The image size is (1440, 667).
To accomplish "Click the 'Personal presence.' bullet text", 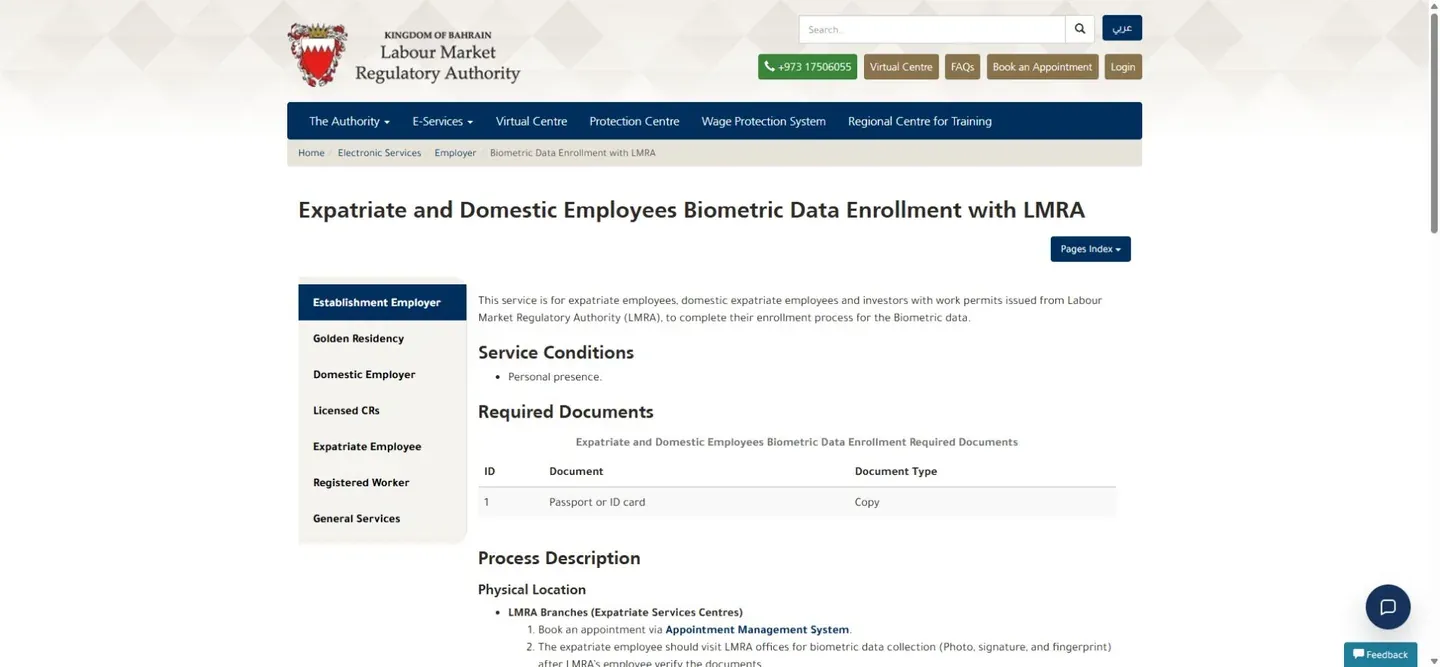I will pos(555,377).
